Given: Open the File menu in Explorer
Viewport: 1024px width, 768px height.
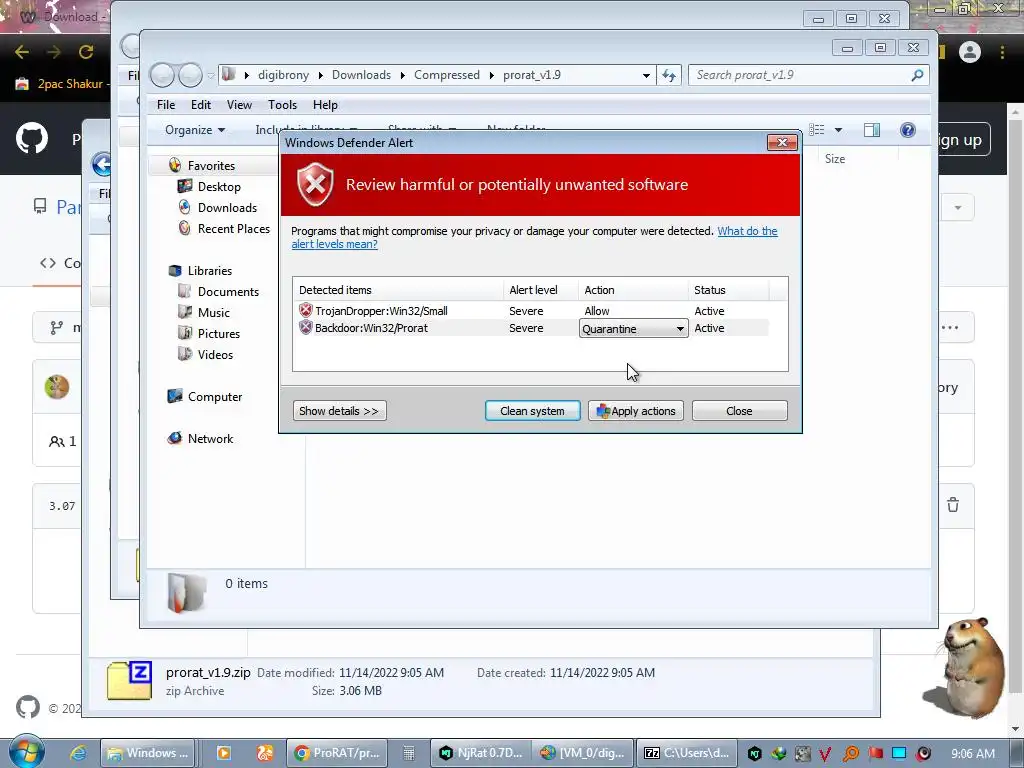Looking at the screenshot, I should click(x=166, y=104).
